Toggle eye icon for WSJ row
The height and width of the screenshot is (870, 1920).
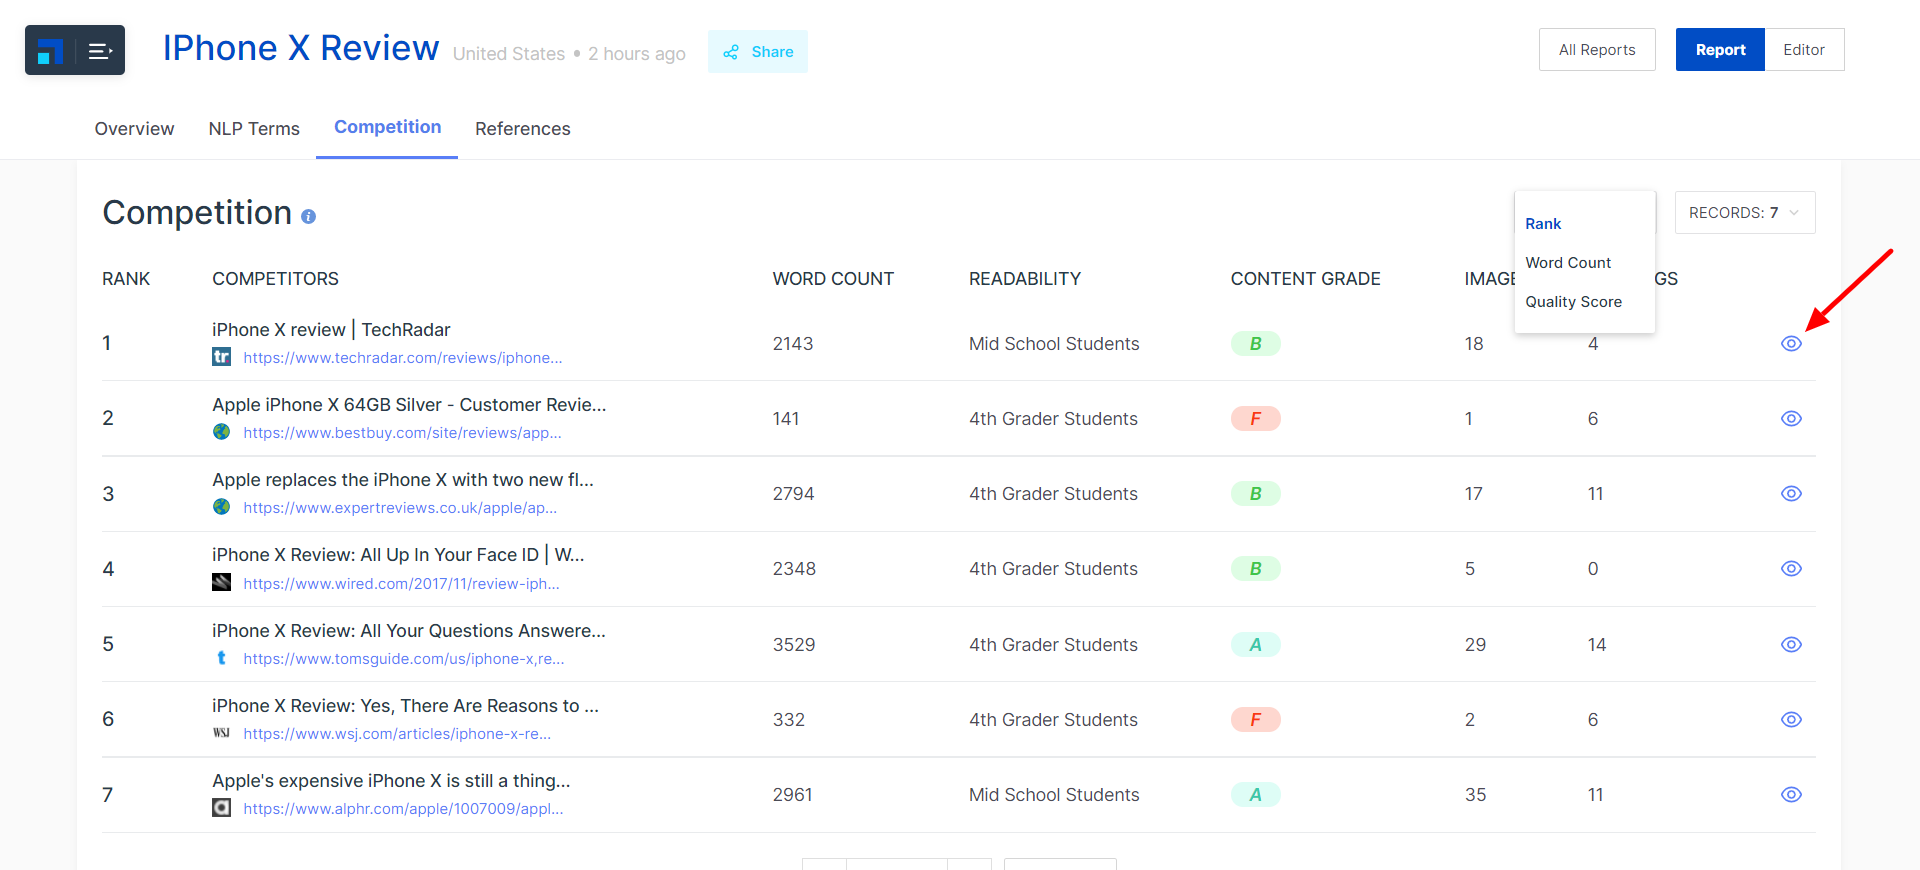click(1791, 719)
